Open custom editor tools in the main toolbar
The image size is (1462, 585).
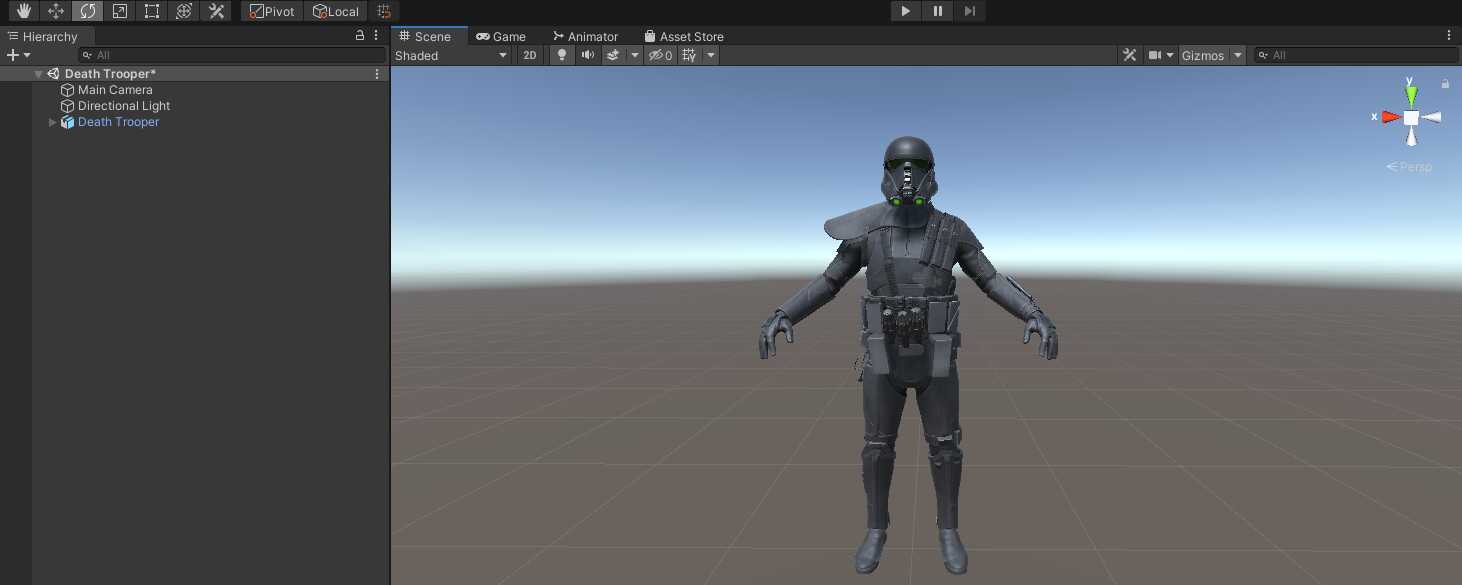(216, 11)
